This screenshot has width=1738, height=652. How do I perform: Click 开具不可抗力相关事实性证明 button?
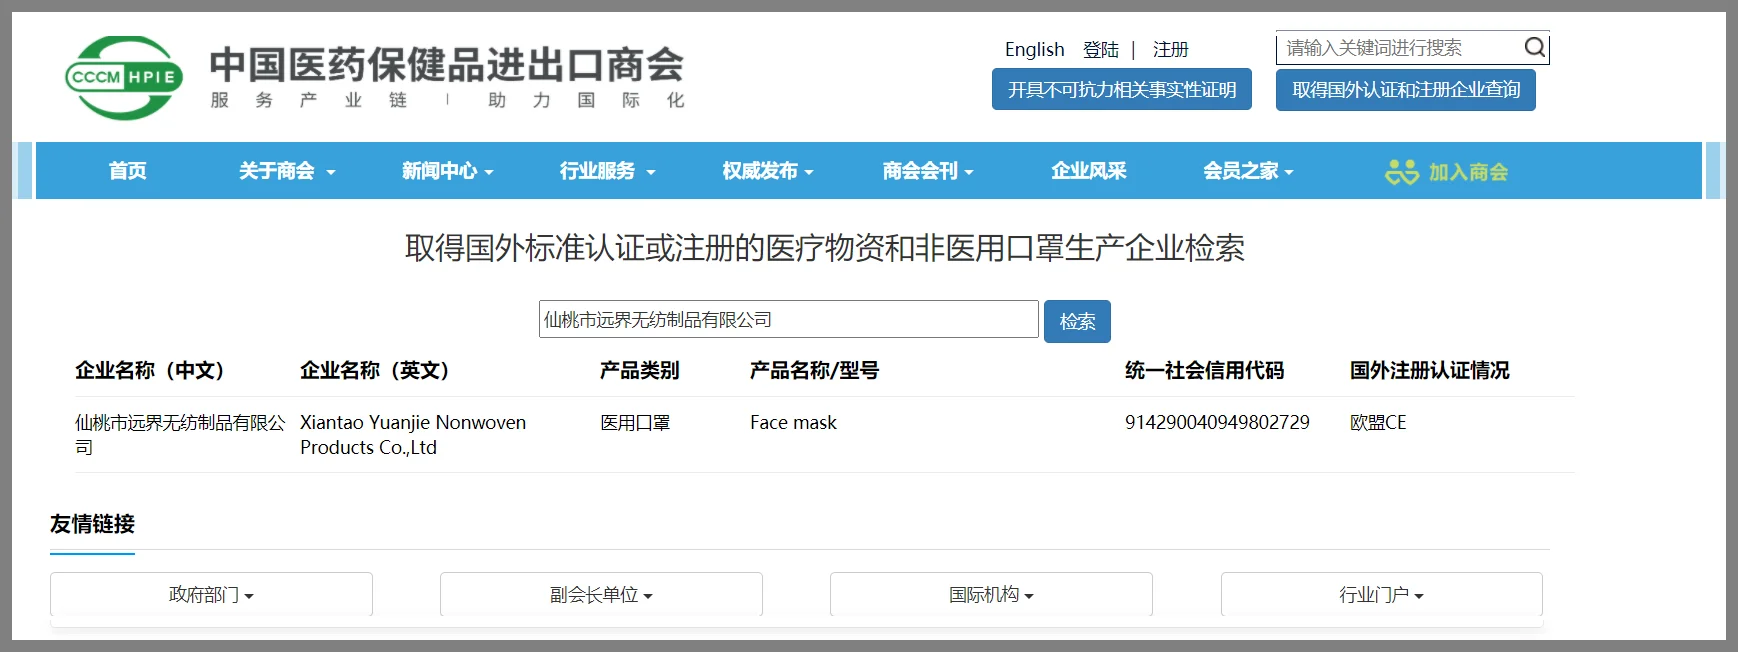tap(1121, 90)
